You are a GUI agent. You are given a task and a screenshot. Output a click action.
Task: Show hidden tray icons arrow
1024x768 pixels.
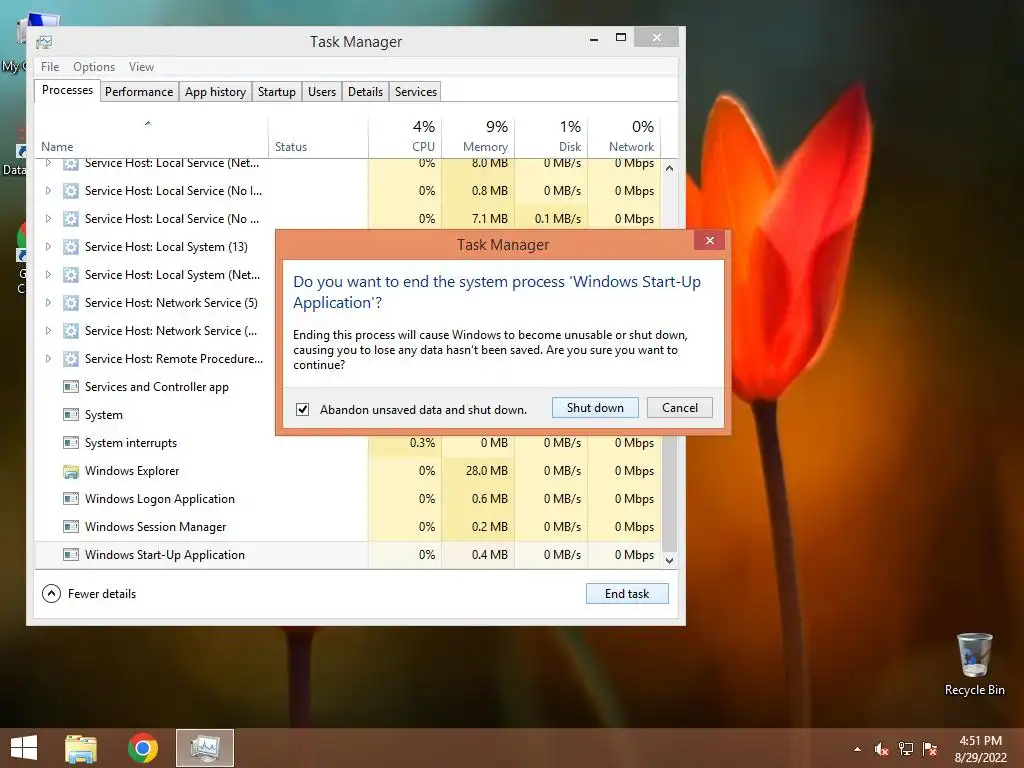[x=857, y=749]
